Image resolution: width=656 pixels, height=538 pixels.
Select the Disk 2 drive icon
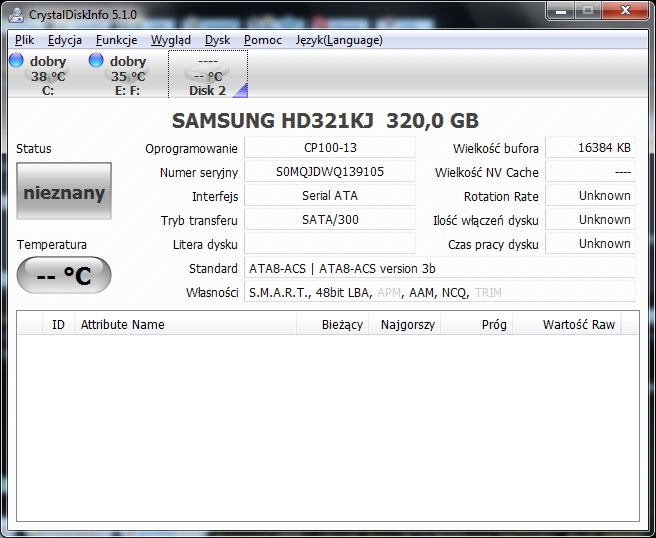[x=208, y=74]
